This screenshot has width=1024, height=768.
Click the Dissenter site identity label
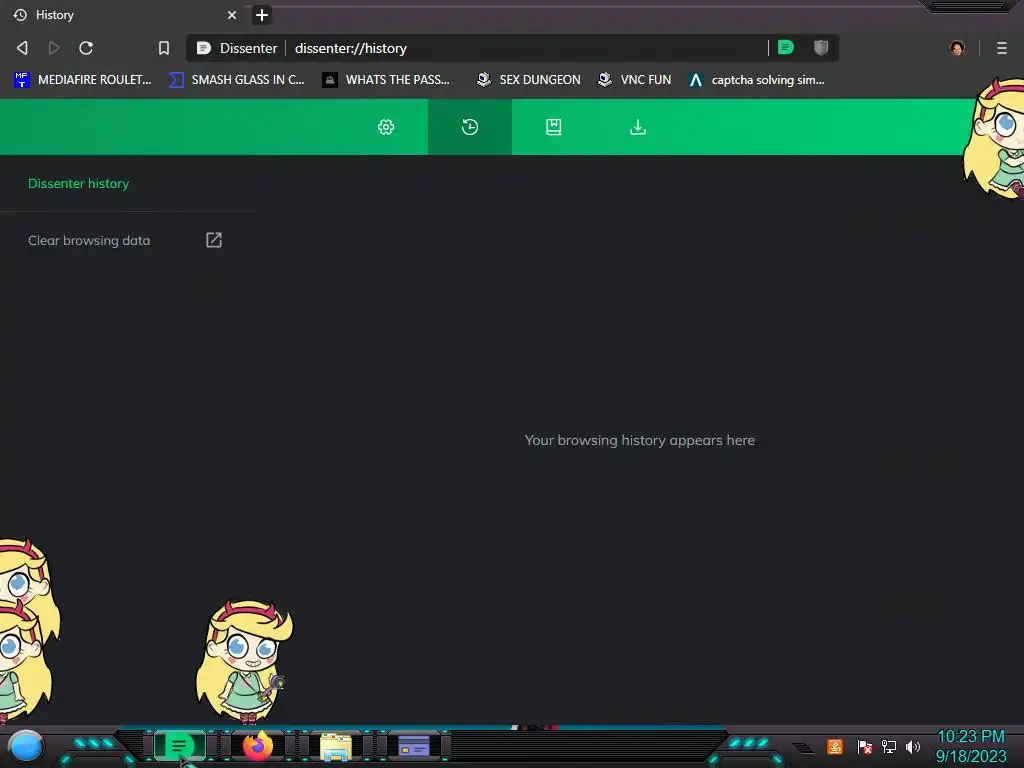pos(237,48)
